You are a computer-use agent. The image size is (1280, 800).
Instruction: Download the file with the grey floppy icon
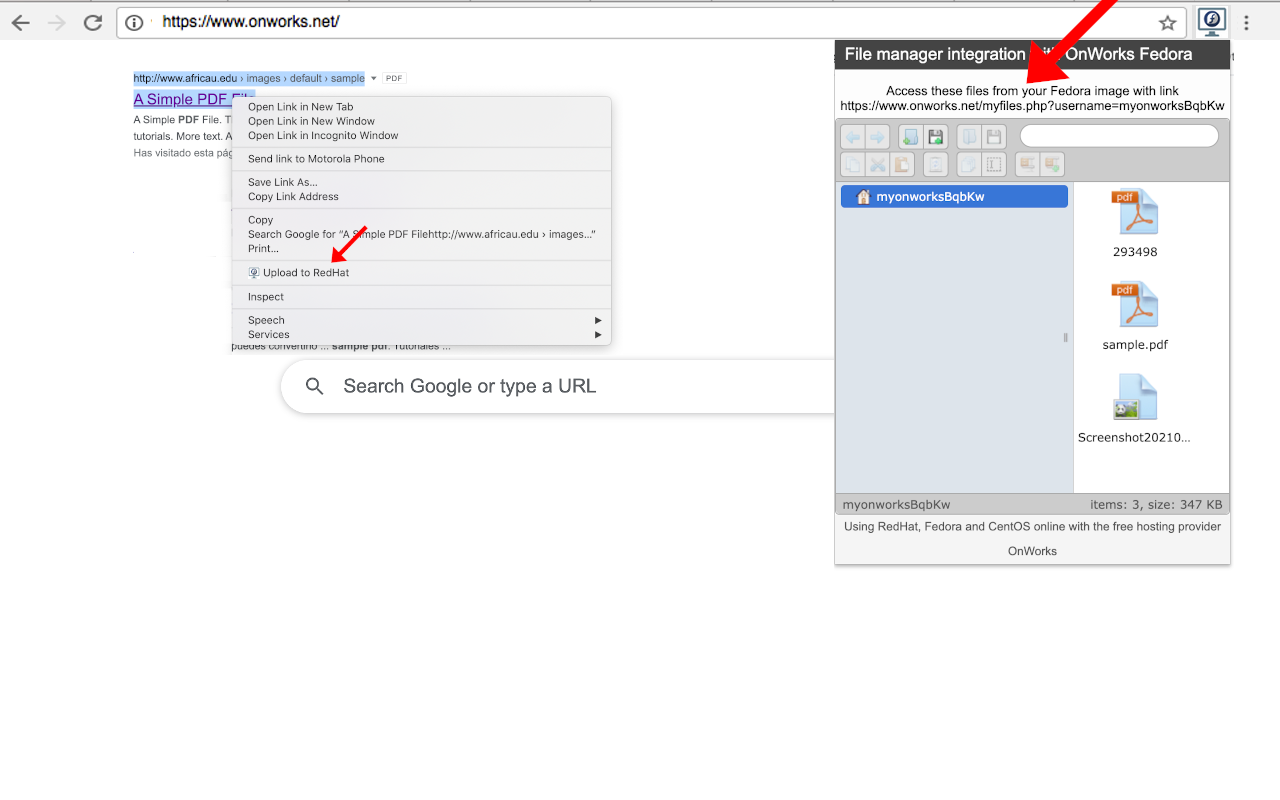[x=994, y=137]
